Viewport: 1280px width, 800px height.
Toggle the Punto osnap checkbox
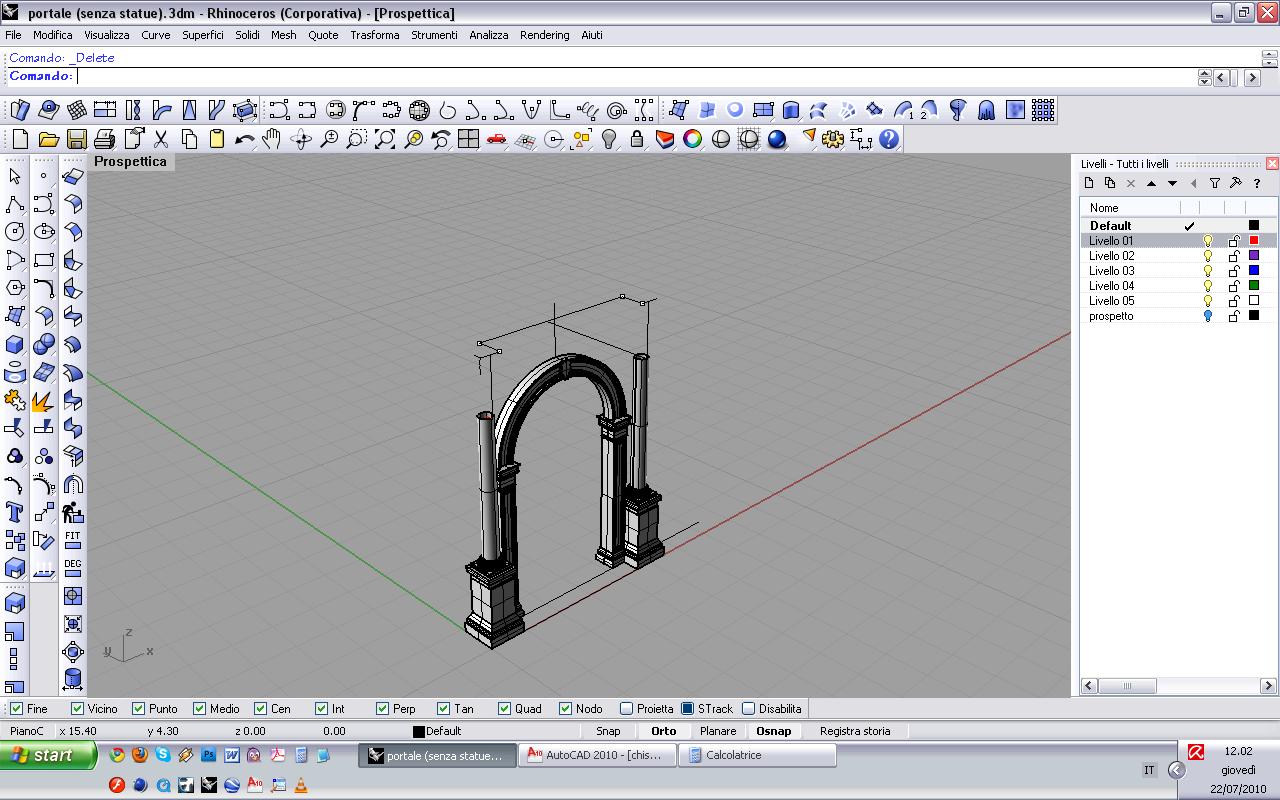[139, 708]
